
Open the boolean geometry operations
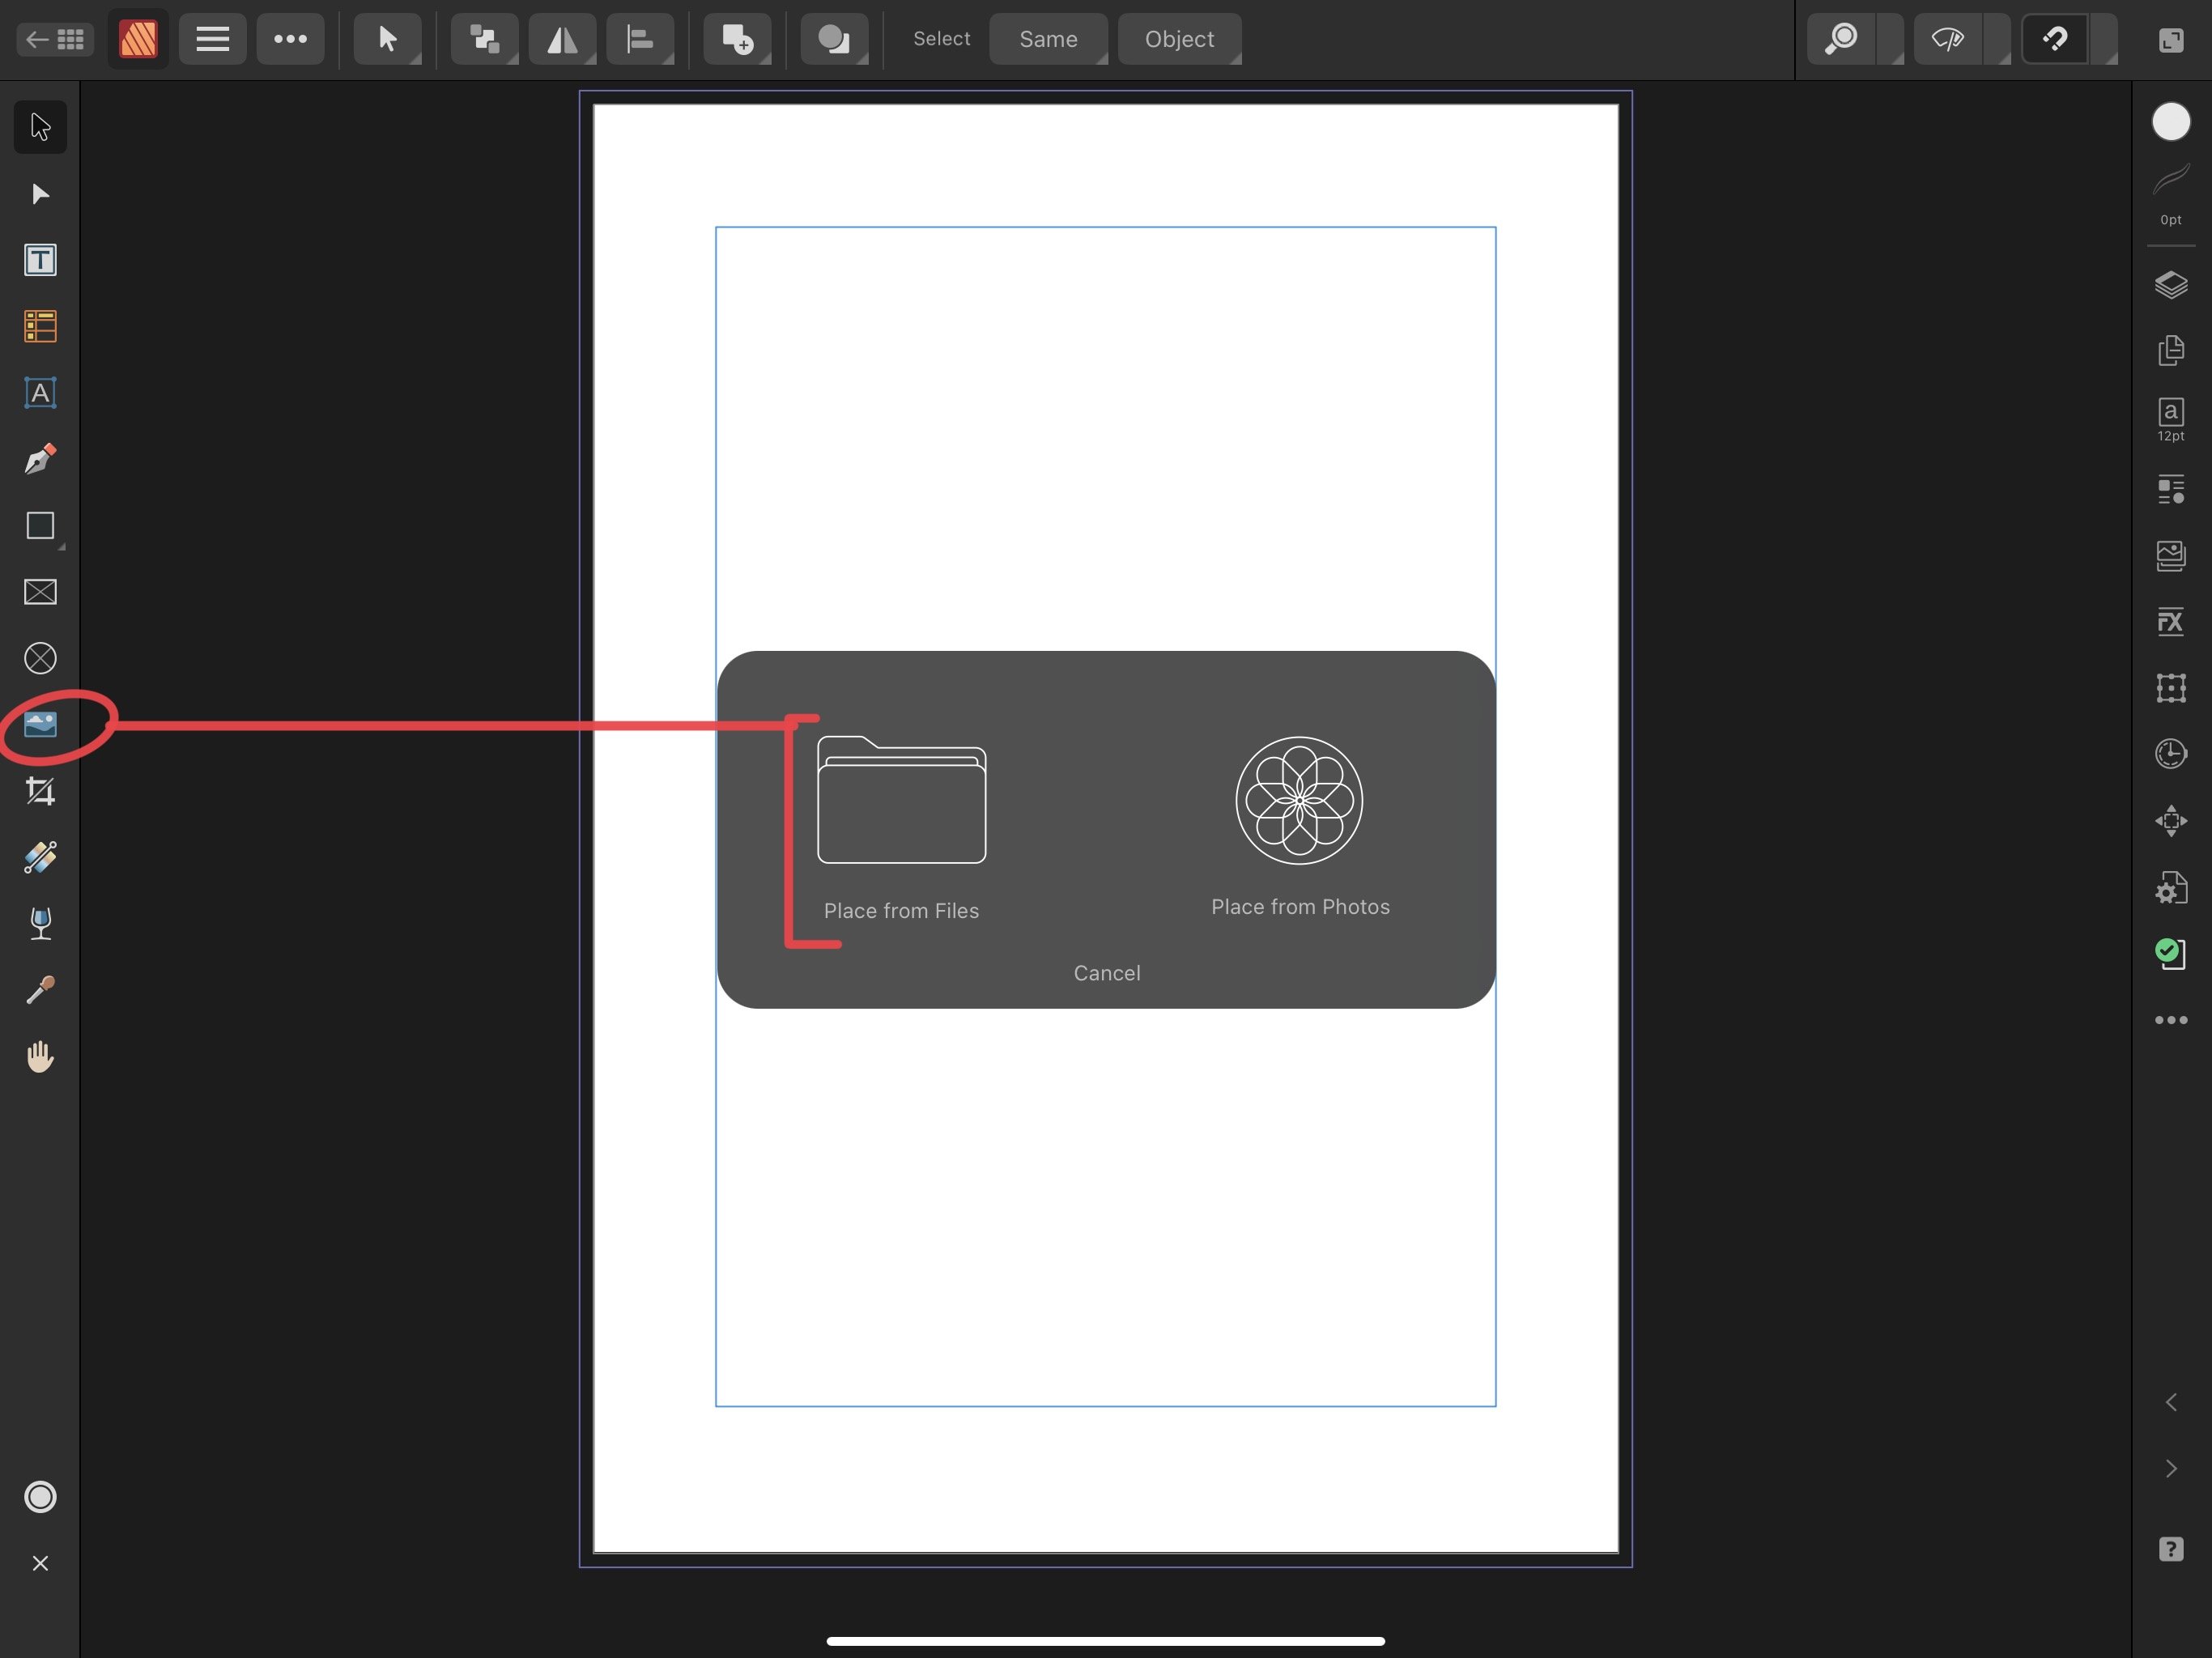[834, 39]
